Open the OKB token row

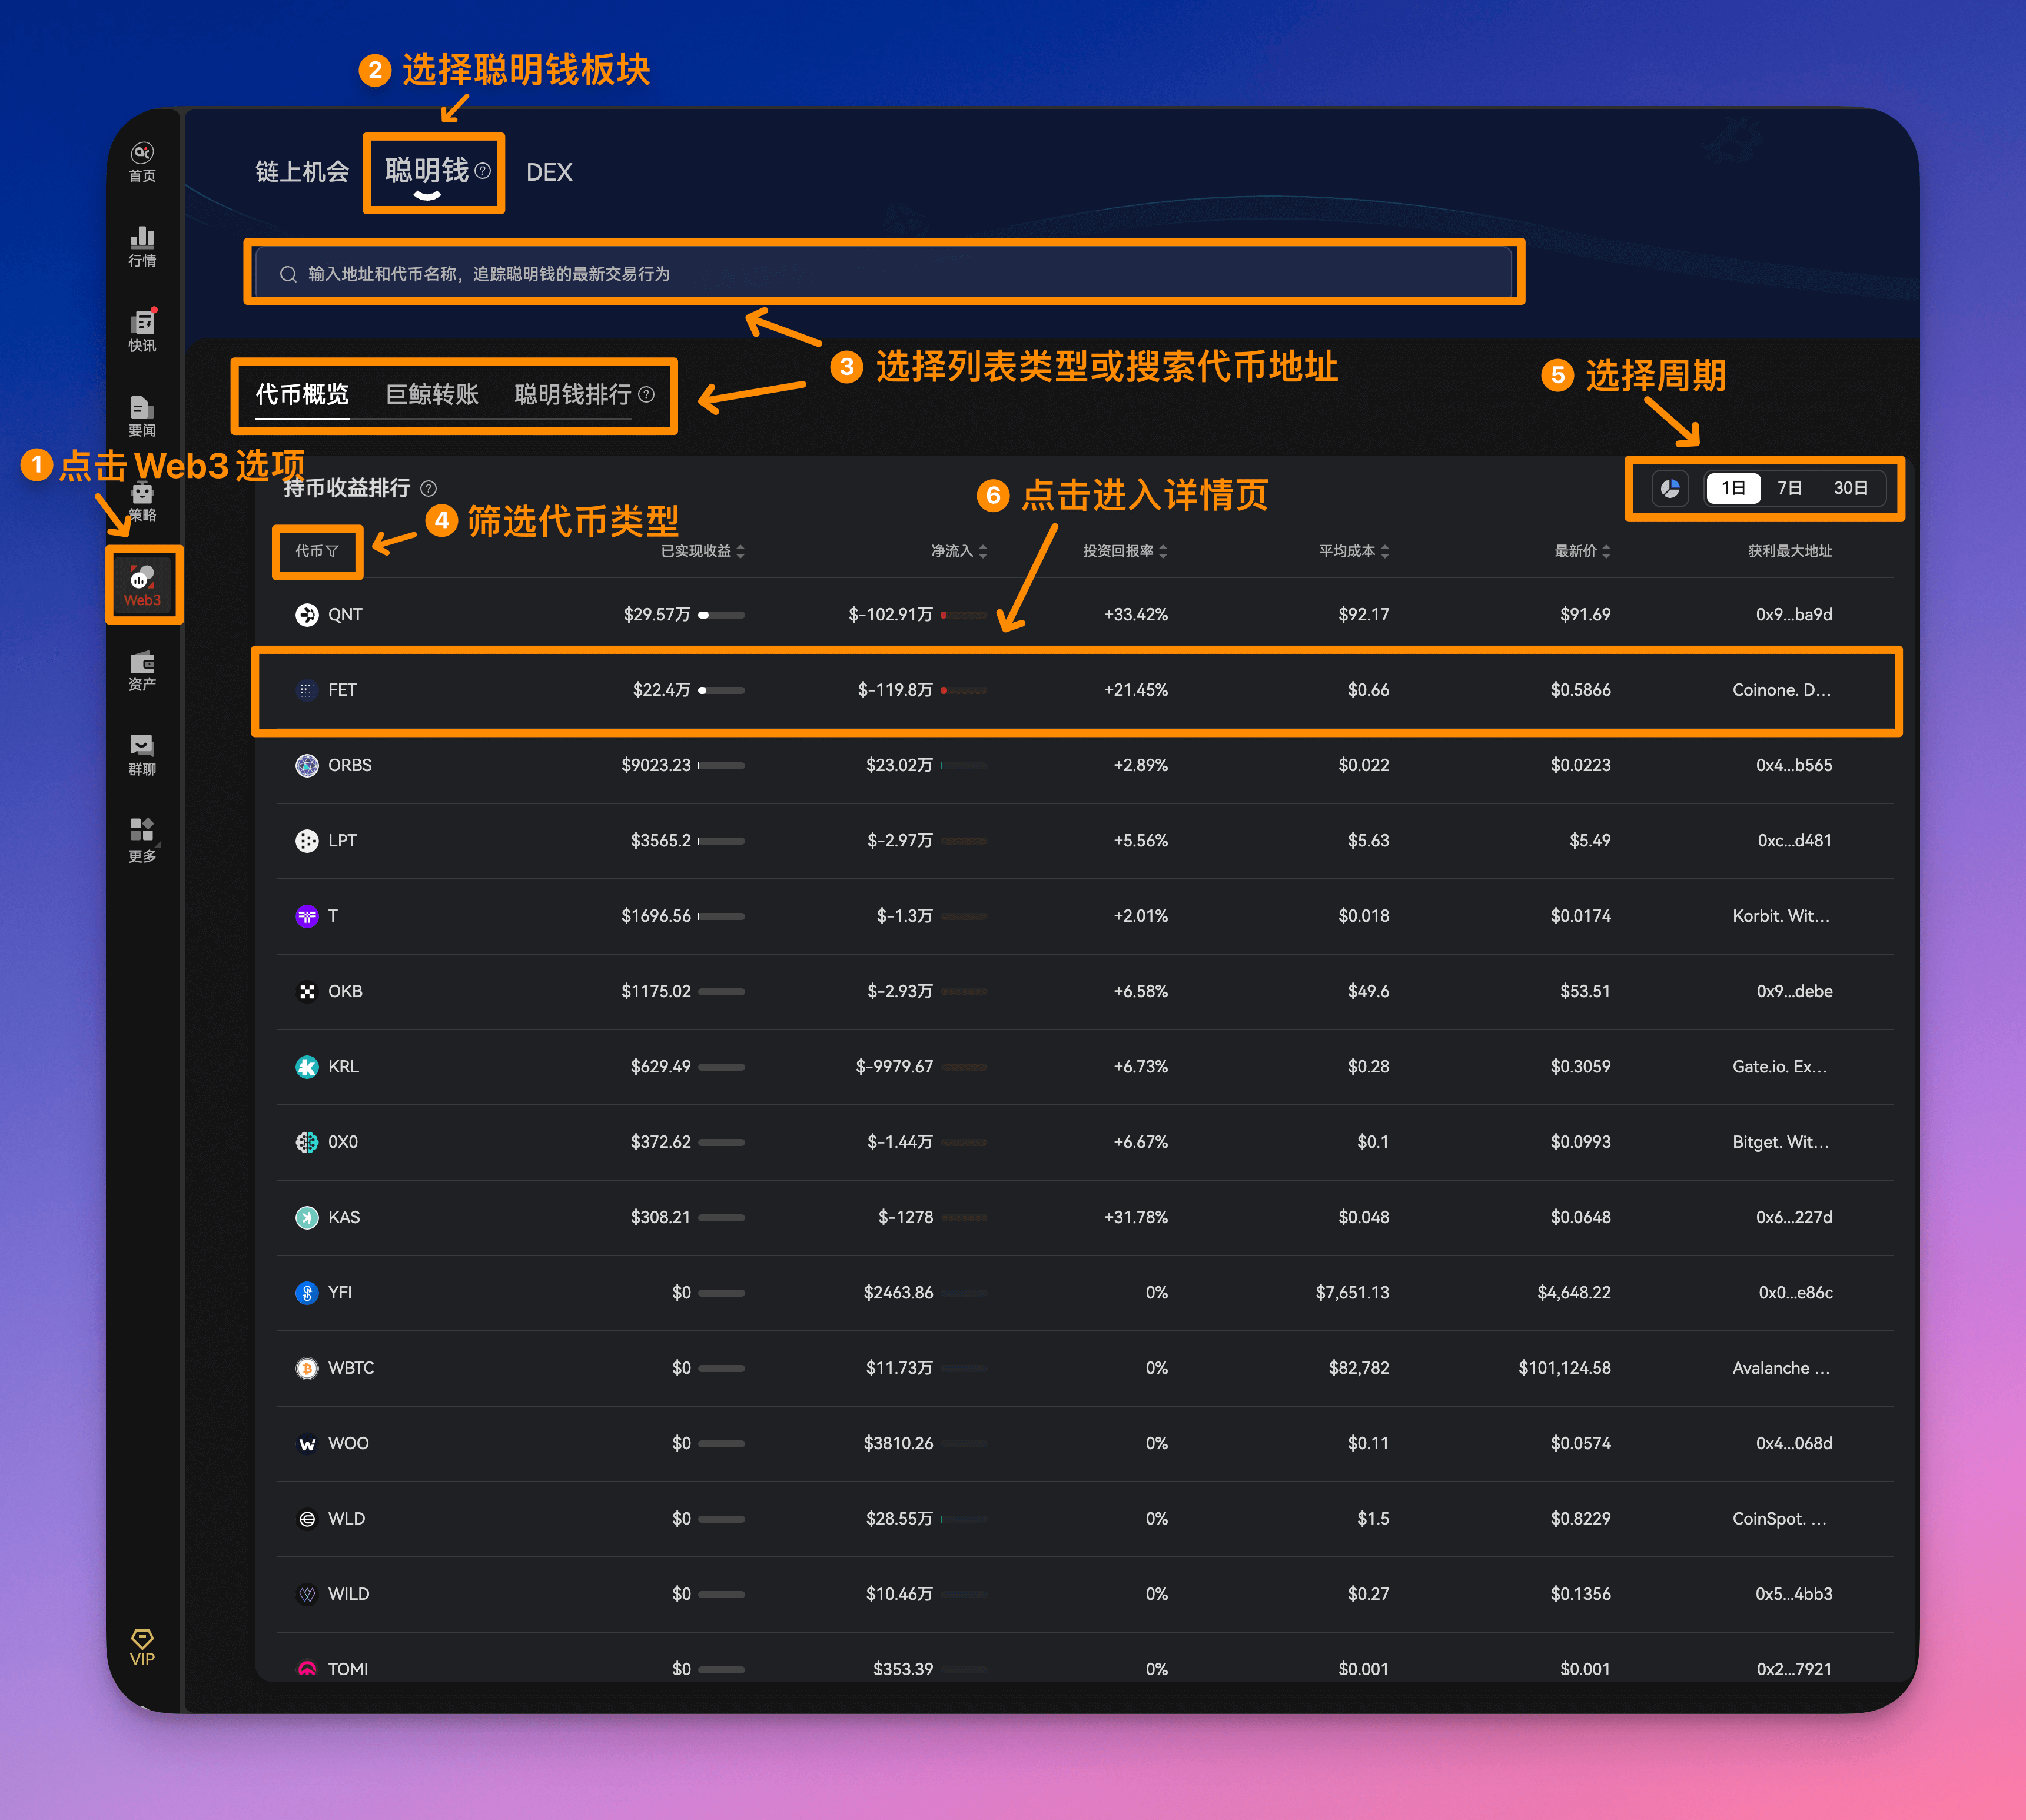pyautogui.click(x=1084, y=991)
